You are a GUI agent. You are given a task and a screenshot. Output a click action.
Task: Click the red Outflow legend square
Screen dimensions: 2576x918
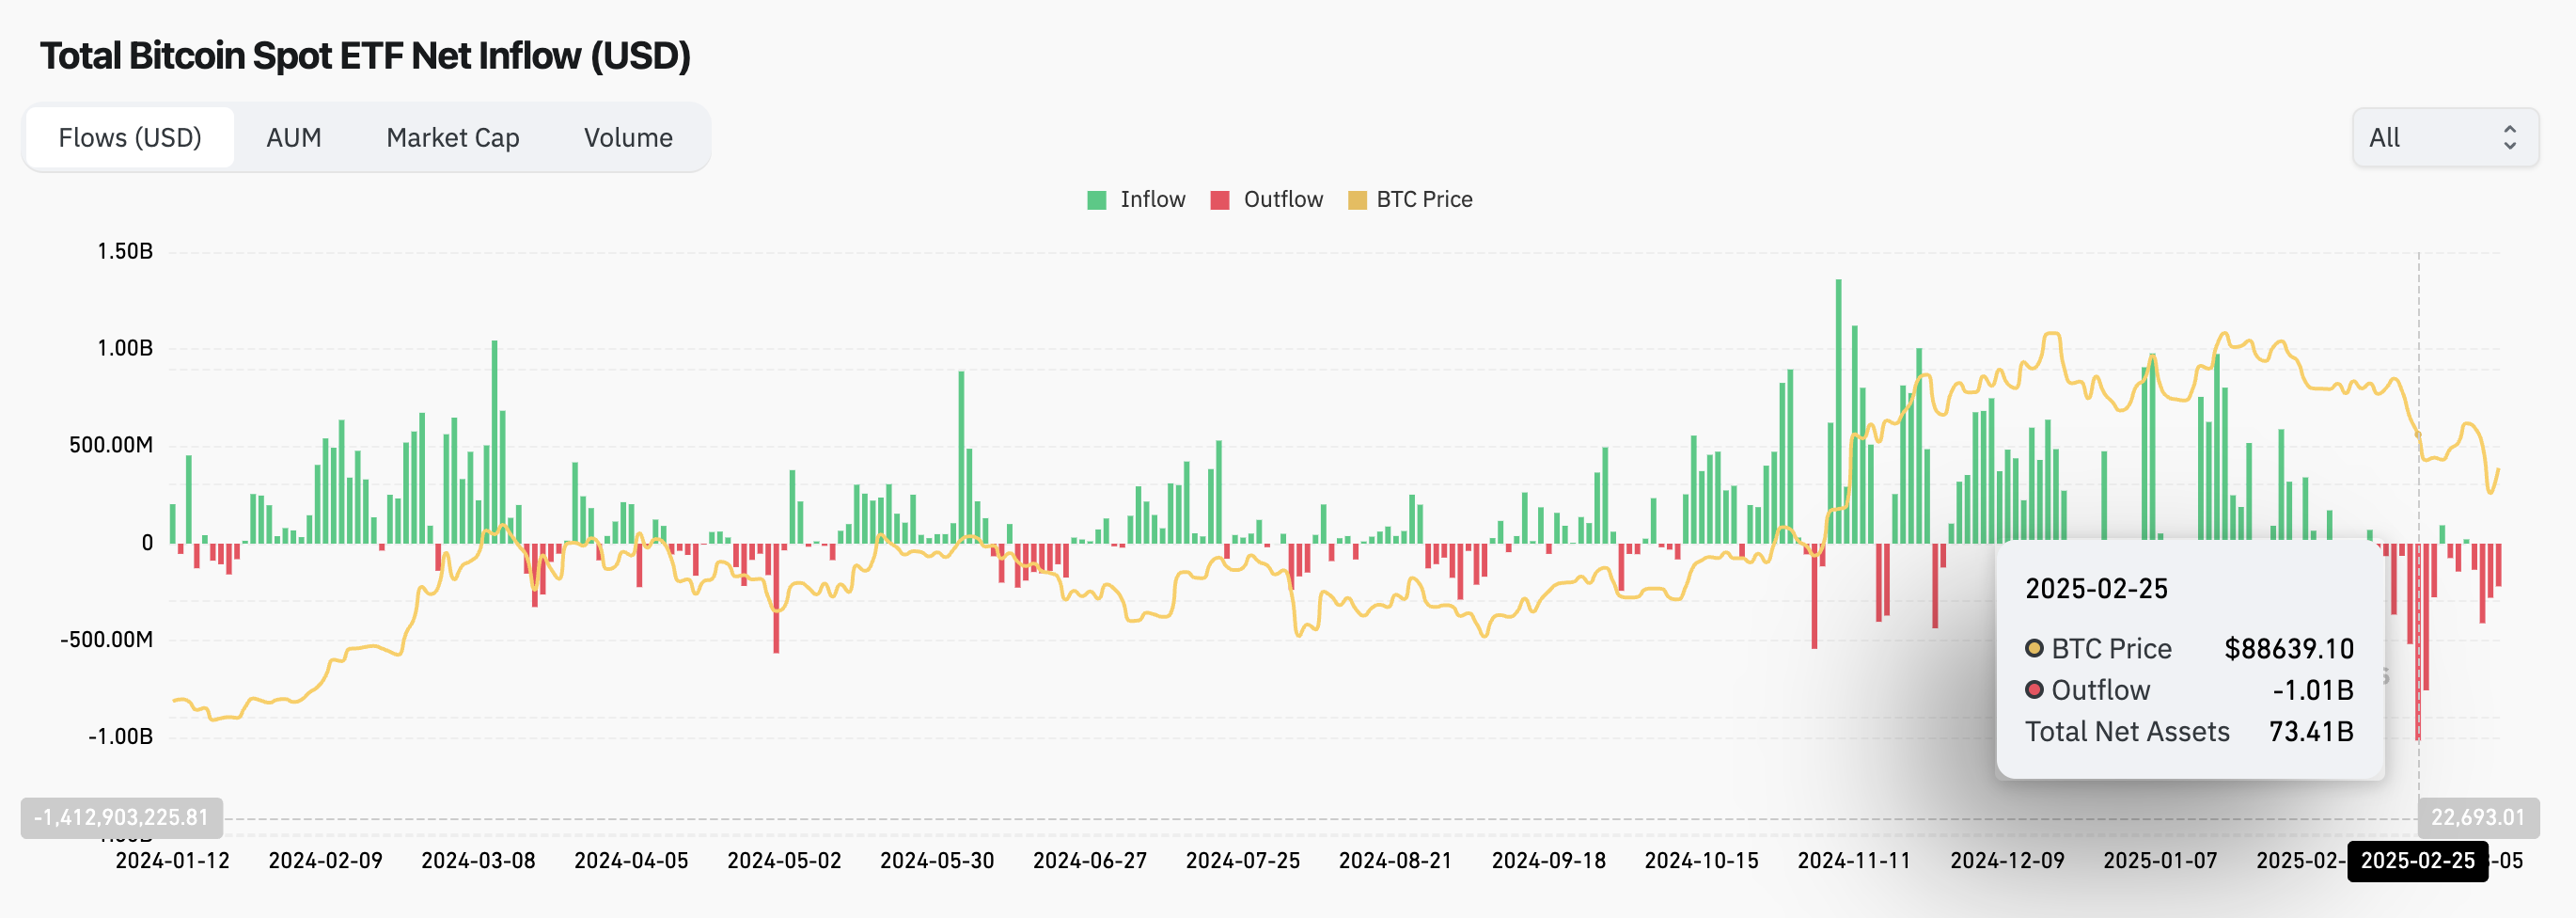click(x=1219, y=200)
